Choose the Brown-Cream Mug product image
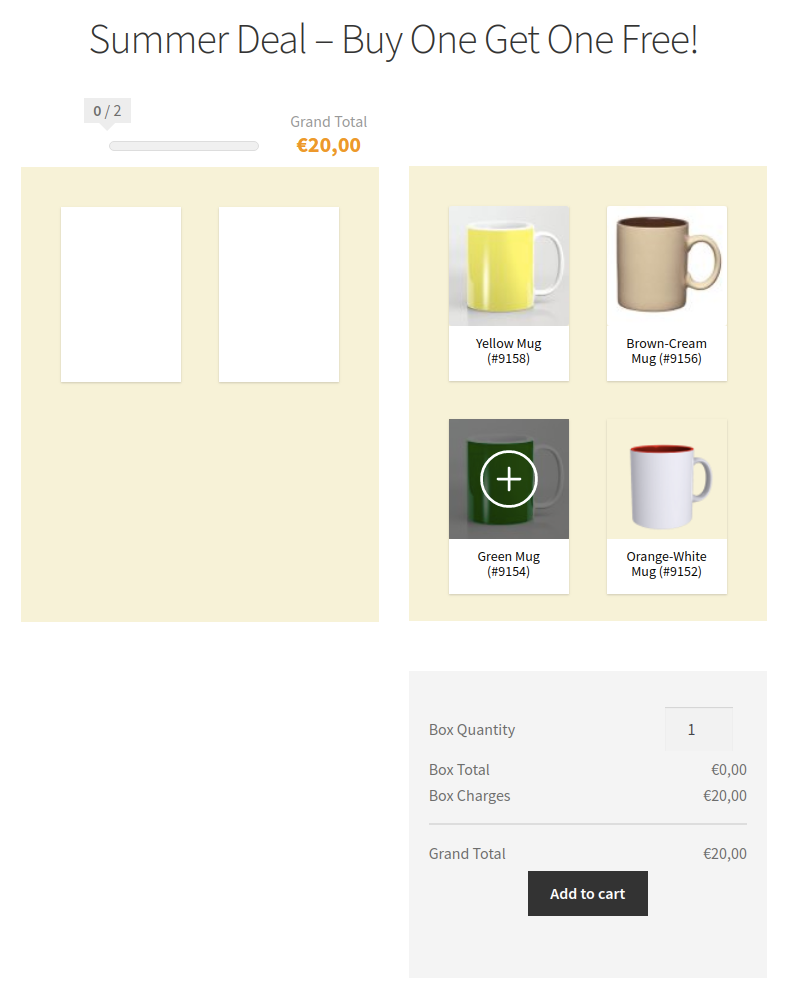Screen dimensions: 790x981 667,266
